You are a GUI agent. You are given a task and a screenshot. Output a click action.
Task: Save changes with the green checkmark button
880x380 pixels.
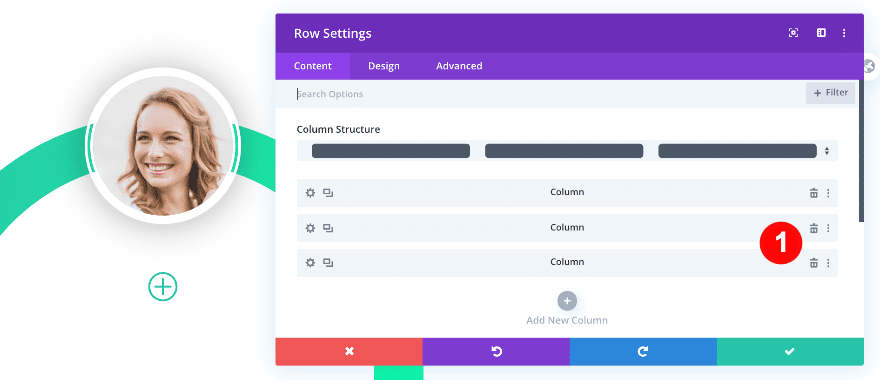coord(790,351)
